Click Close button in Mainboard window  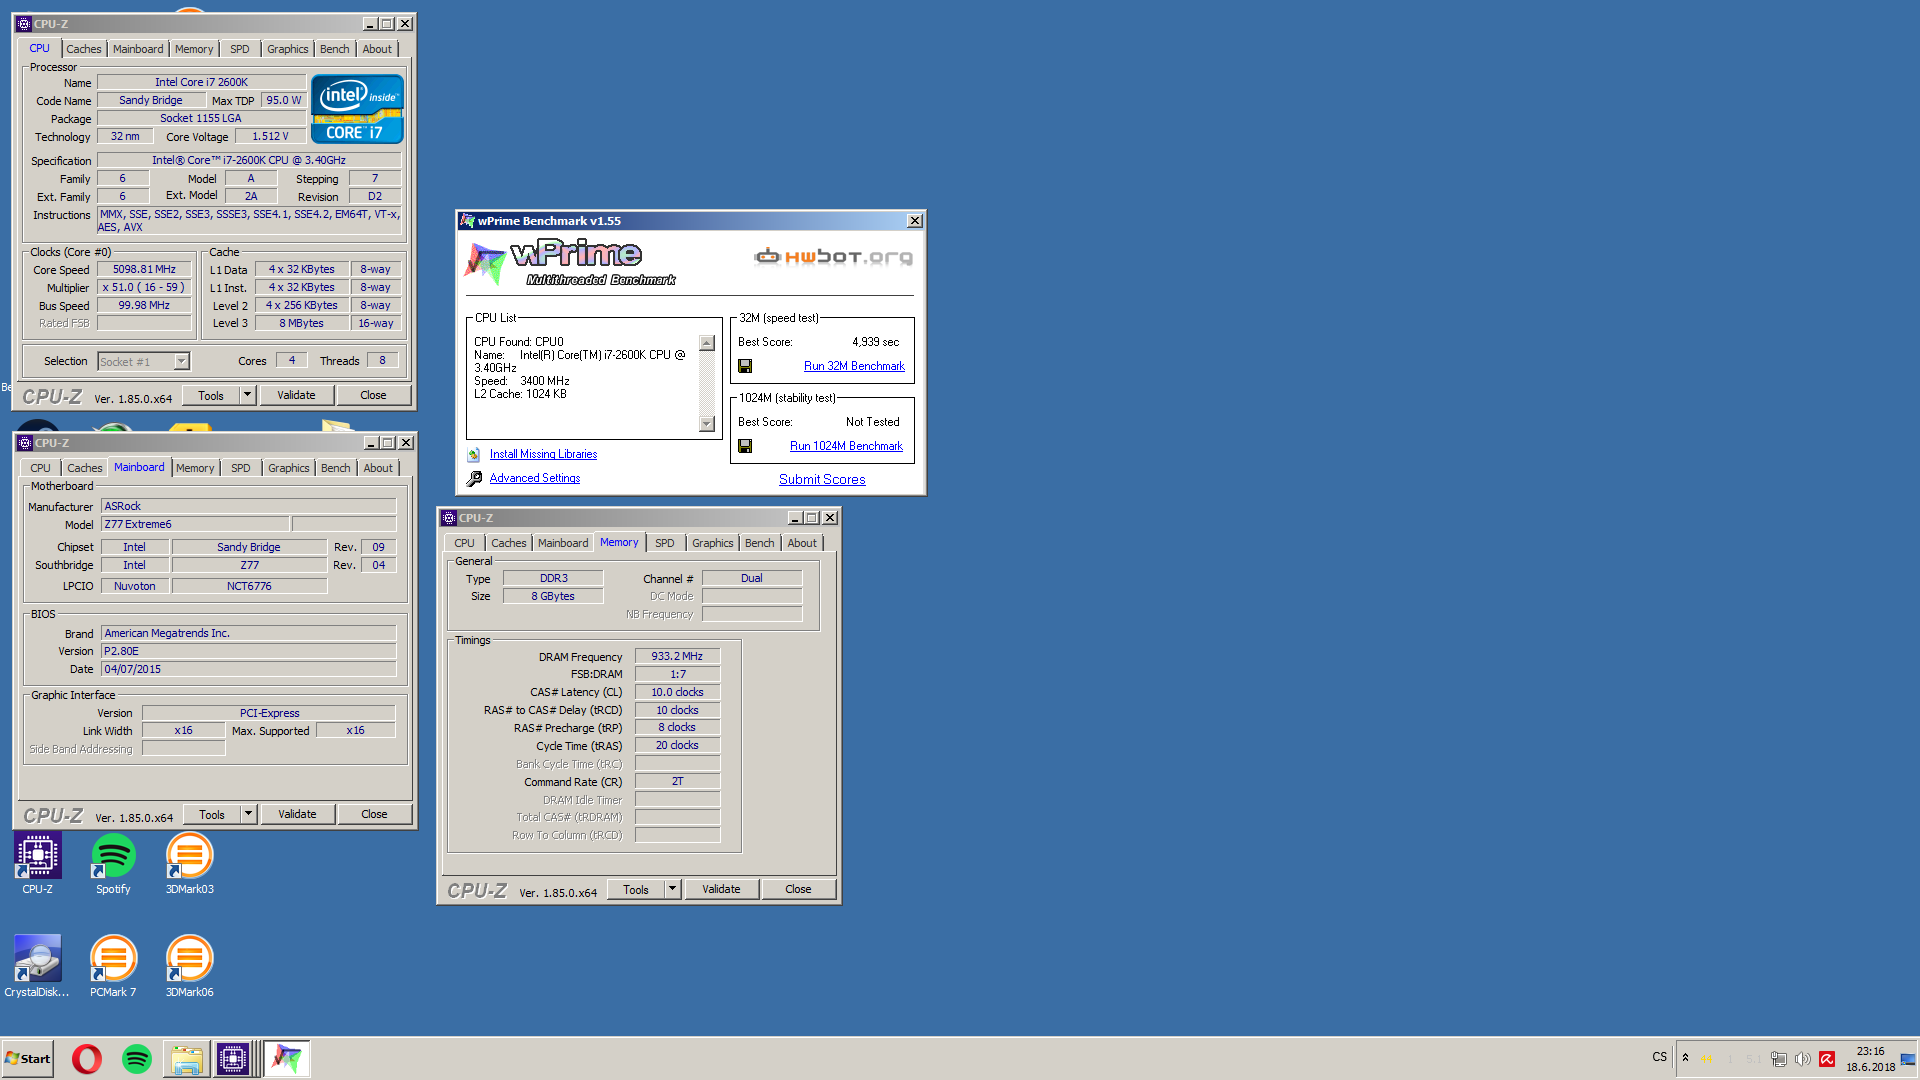(374, 814)
